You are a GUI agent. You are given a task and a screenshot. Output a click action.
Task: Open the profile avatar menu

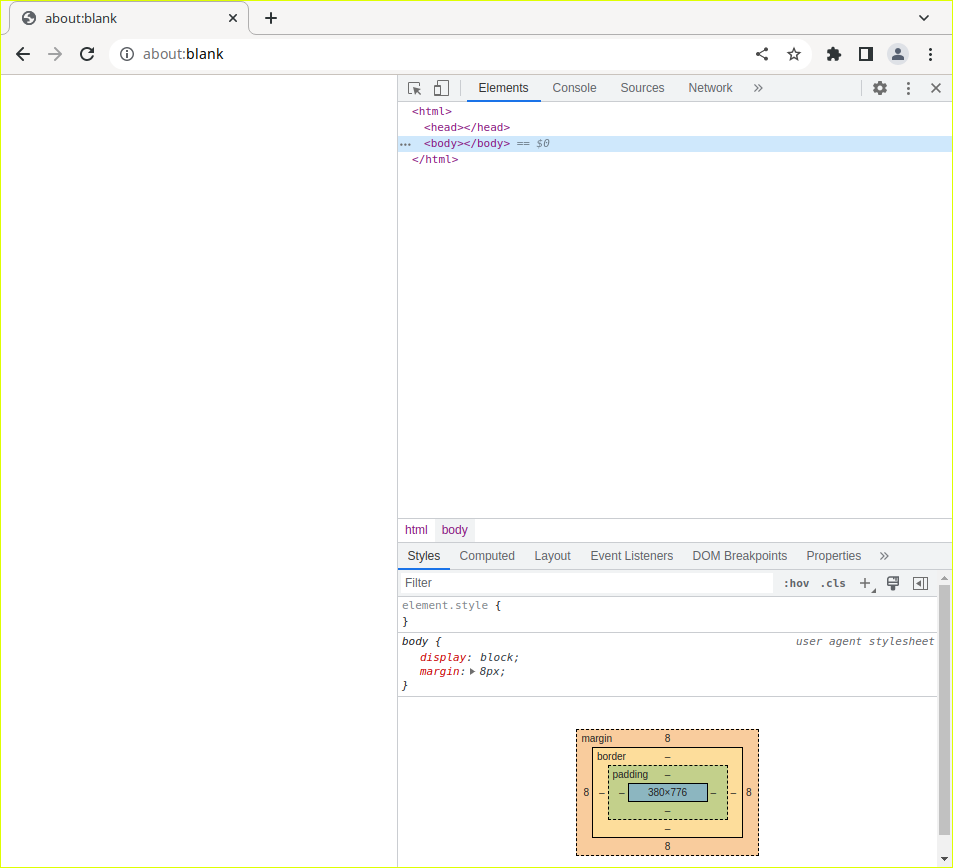point(898,54)
